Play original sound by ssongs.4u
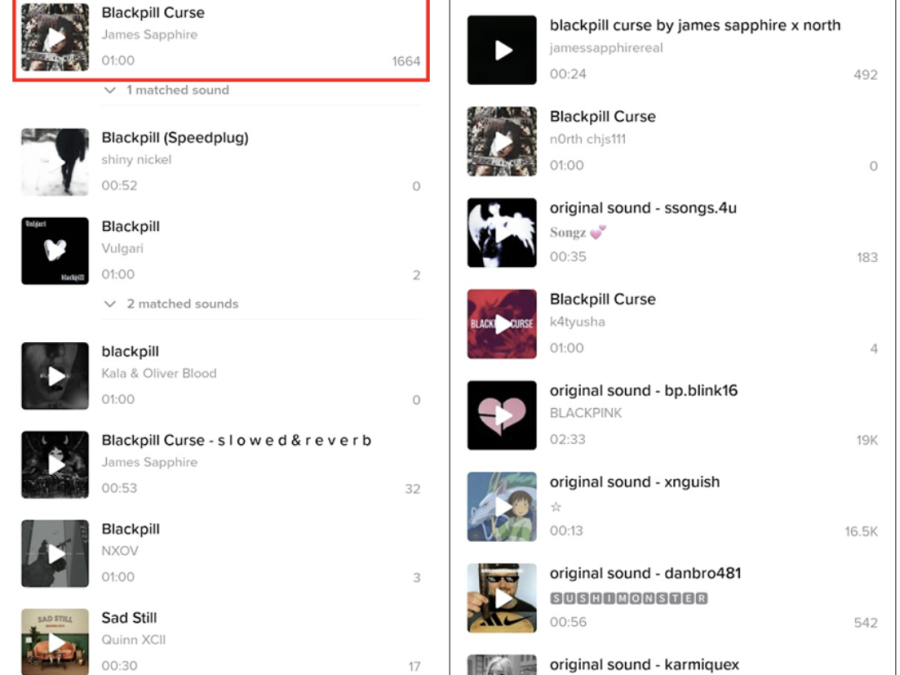The height and width of the screenshot is (675, 900). click(502, 232)
